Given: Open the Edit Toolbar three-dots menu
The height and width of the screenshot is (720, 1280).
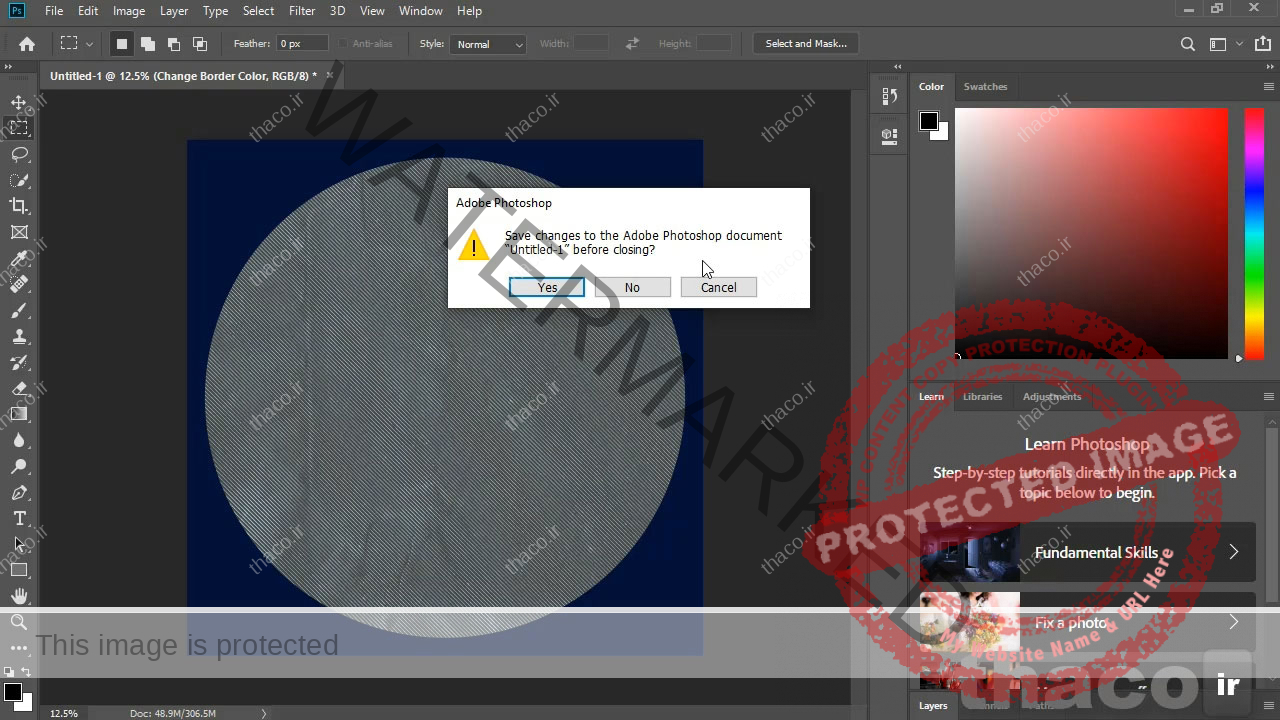Looking at the screenshot, I should click(x=19, y=648).
